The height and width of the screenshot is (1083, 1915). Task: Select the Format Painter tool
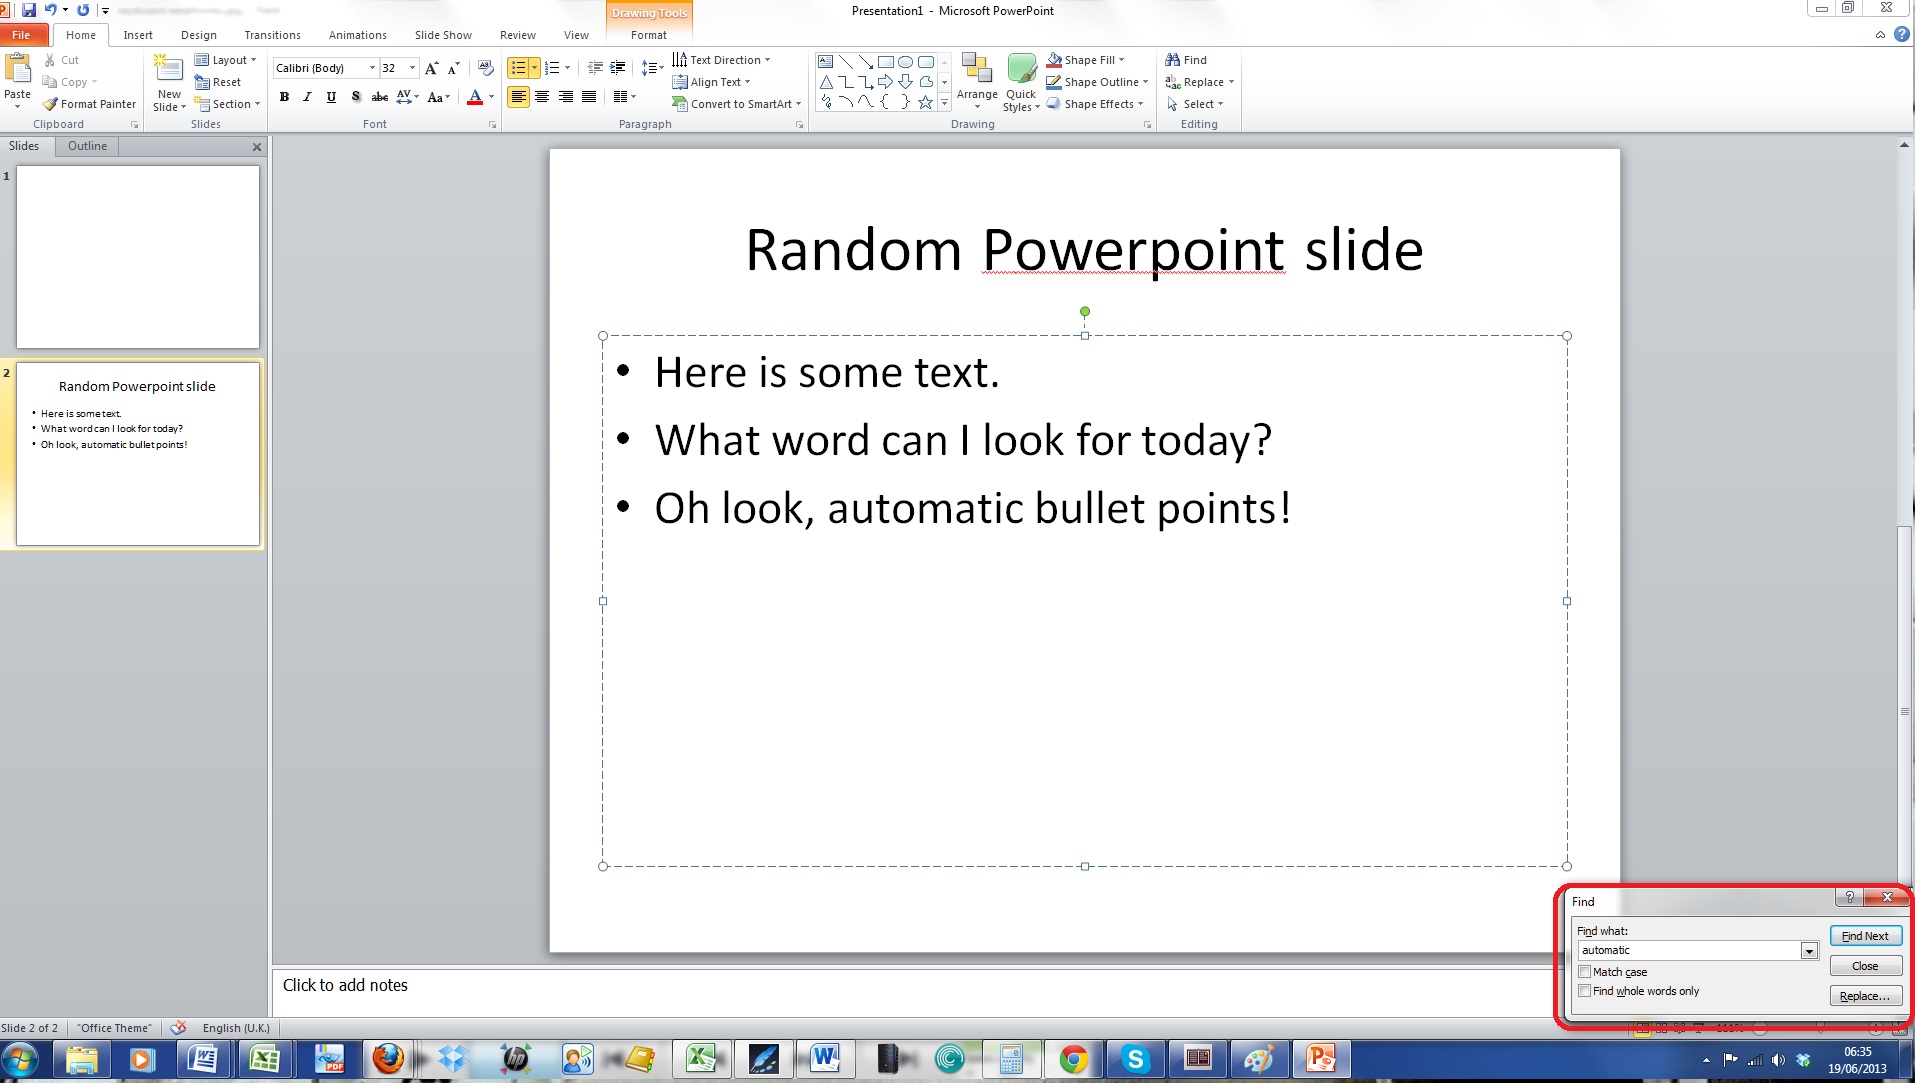[89, 104]
